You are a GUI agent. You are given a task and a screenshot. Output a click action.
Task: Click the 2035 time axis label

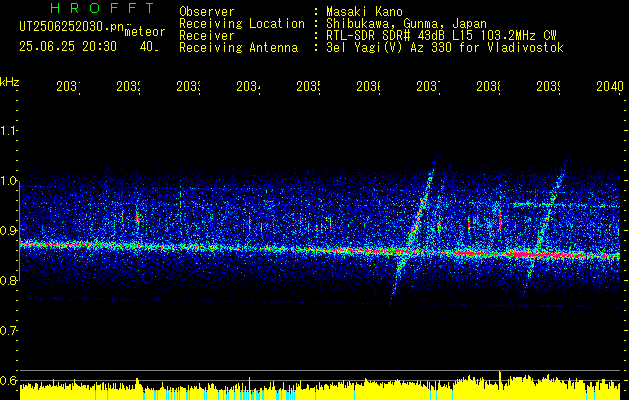click(x=308, y=86)
